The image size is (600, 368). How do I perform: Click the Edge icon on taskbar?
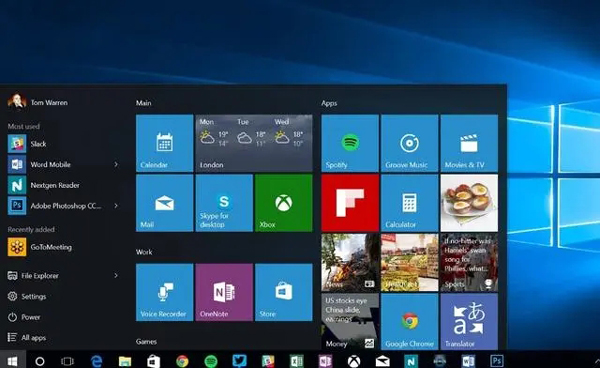(x=96, y=361)
